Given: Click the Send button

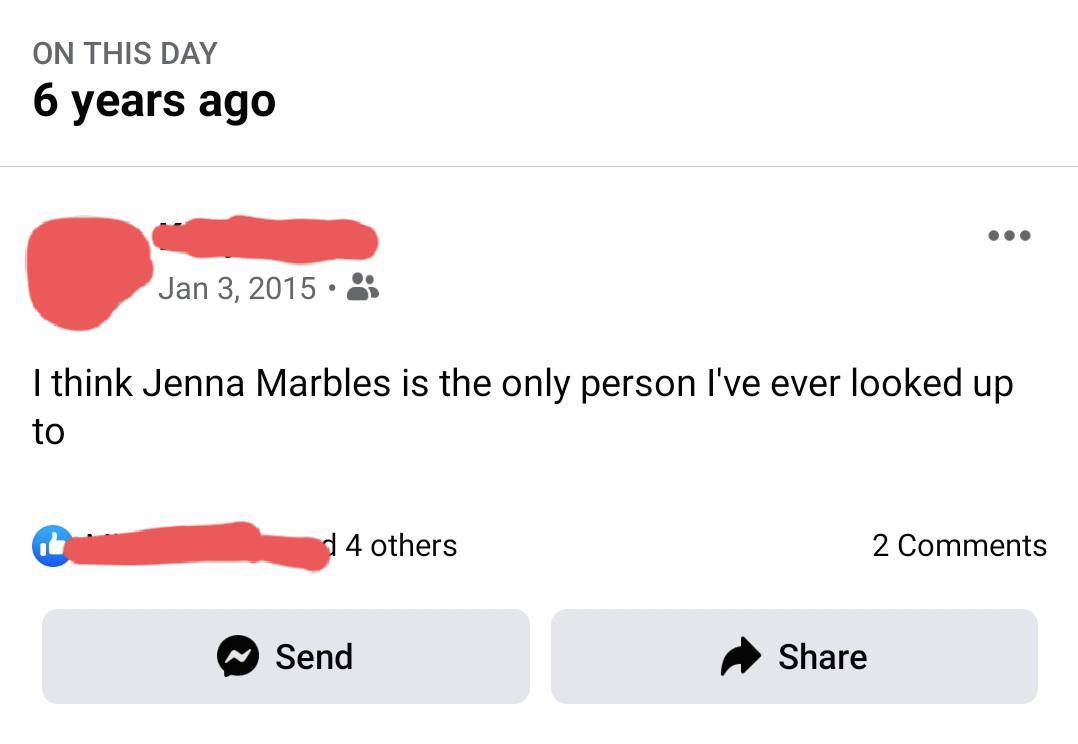Looking at the screenshot, I should click(x=286, y=657).
